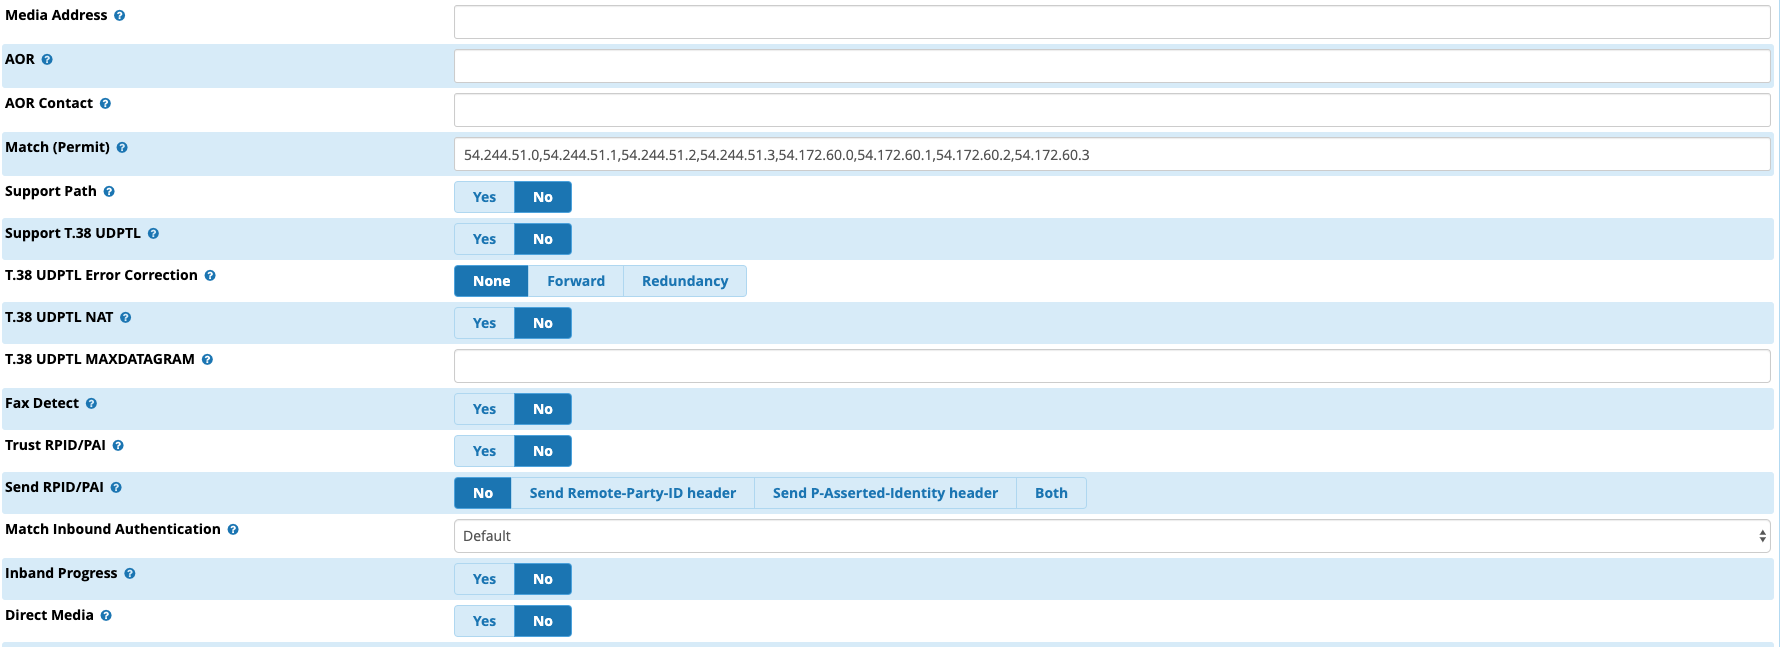
Task: Show help for Match (Permit)
Action: [122, 148]
